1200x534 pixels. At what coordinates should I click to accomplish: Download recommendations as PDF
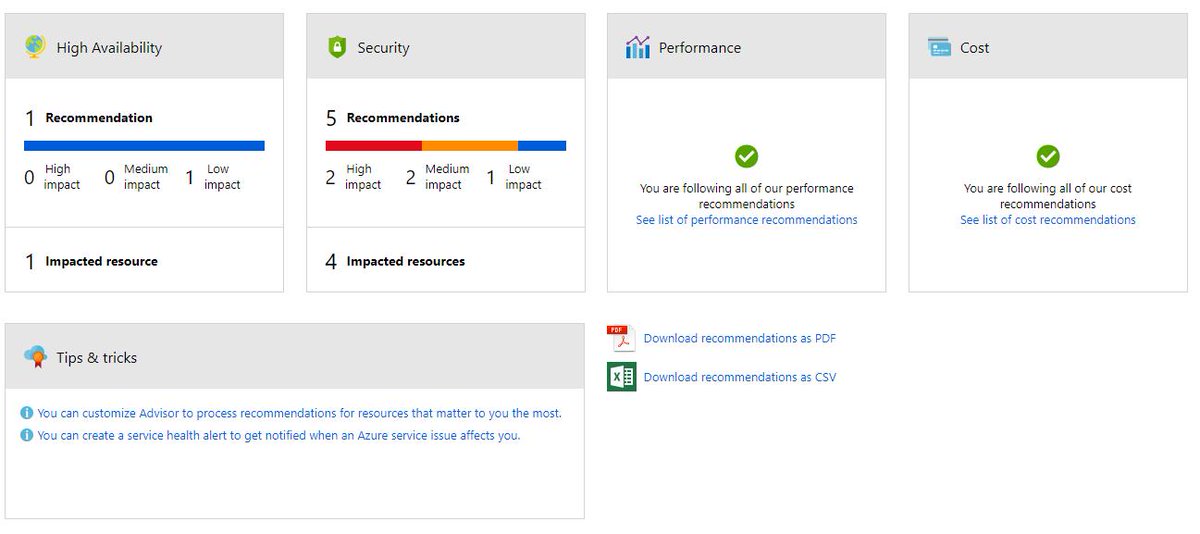point(740,338)
